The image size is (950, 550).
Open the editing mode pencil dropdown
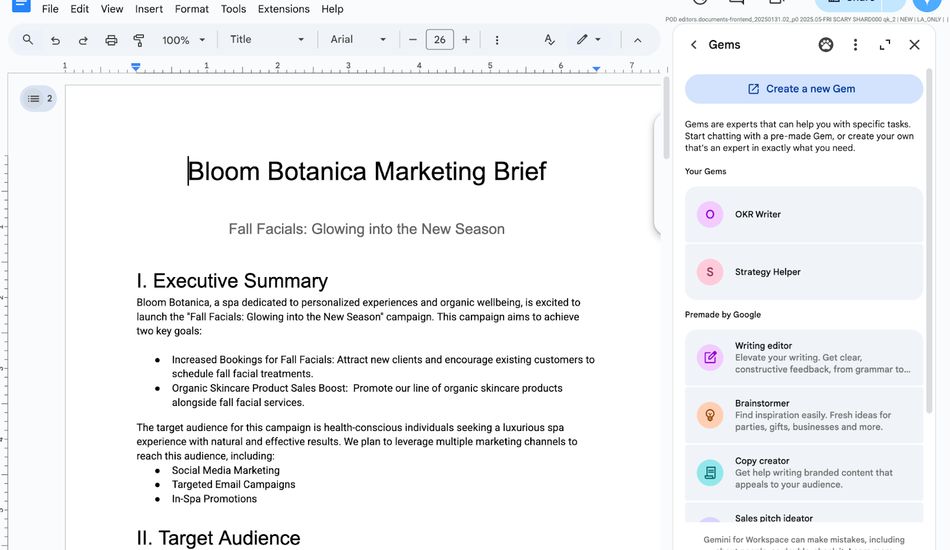(589, 40)
